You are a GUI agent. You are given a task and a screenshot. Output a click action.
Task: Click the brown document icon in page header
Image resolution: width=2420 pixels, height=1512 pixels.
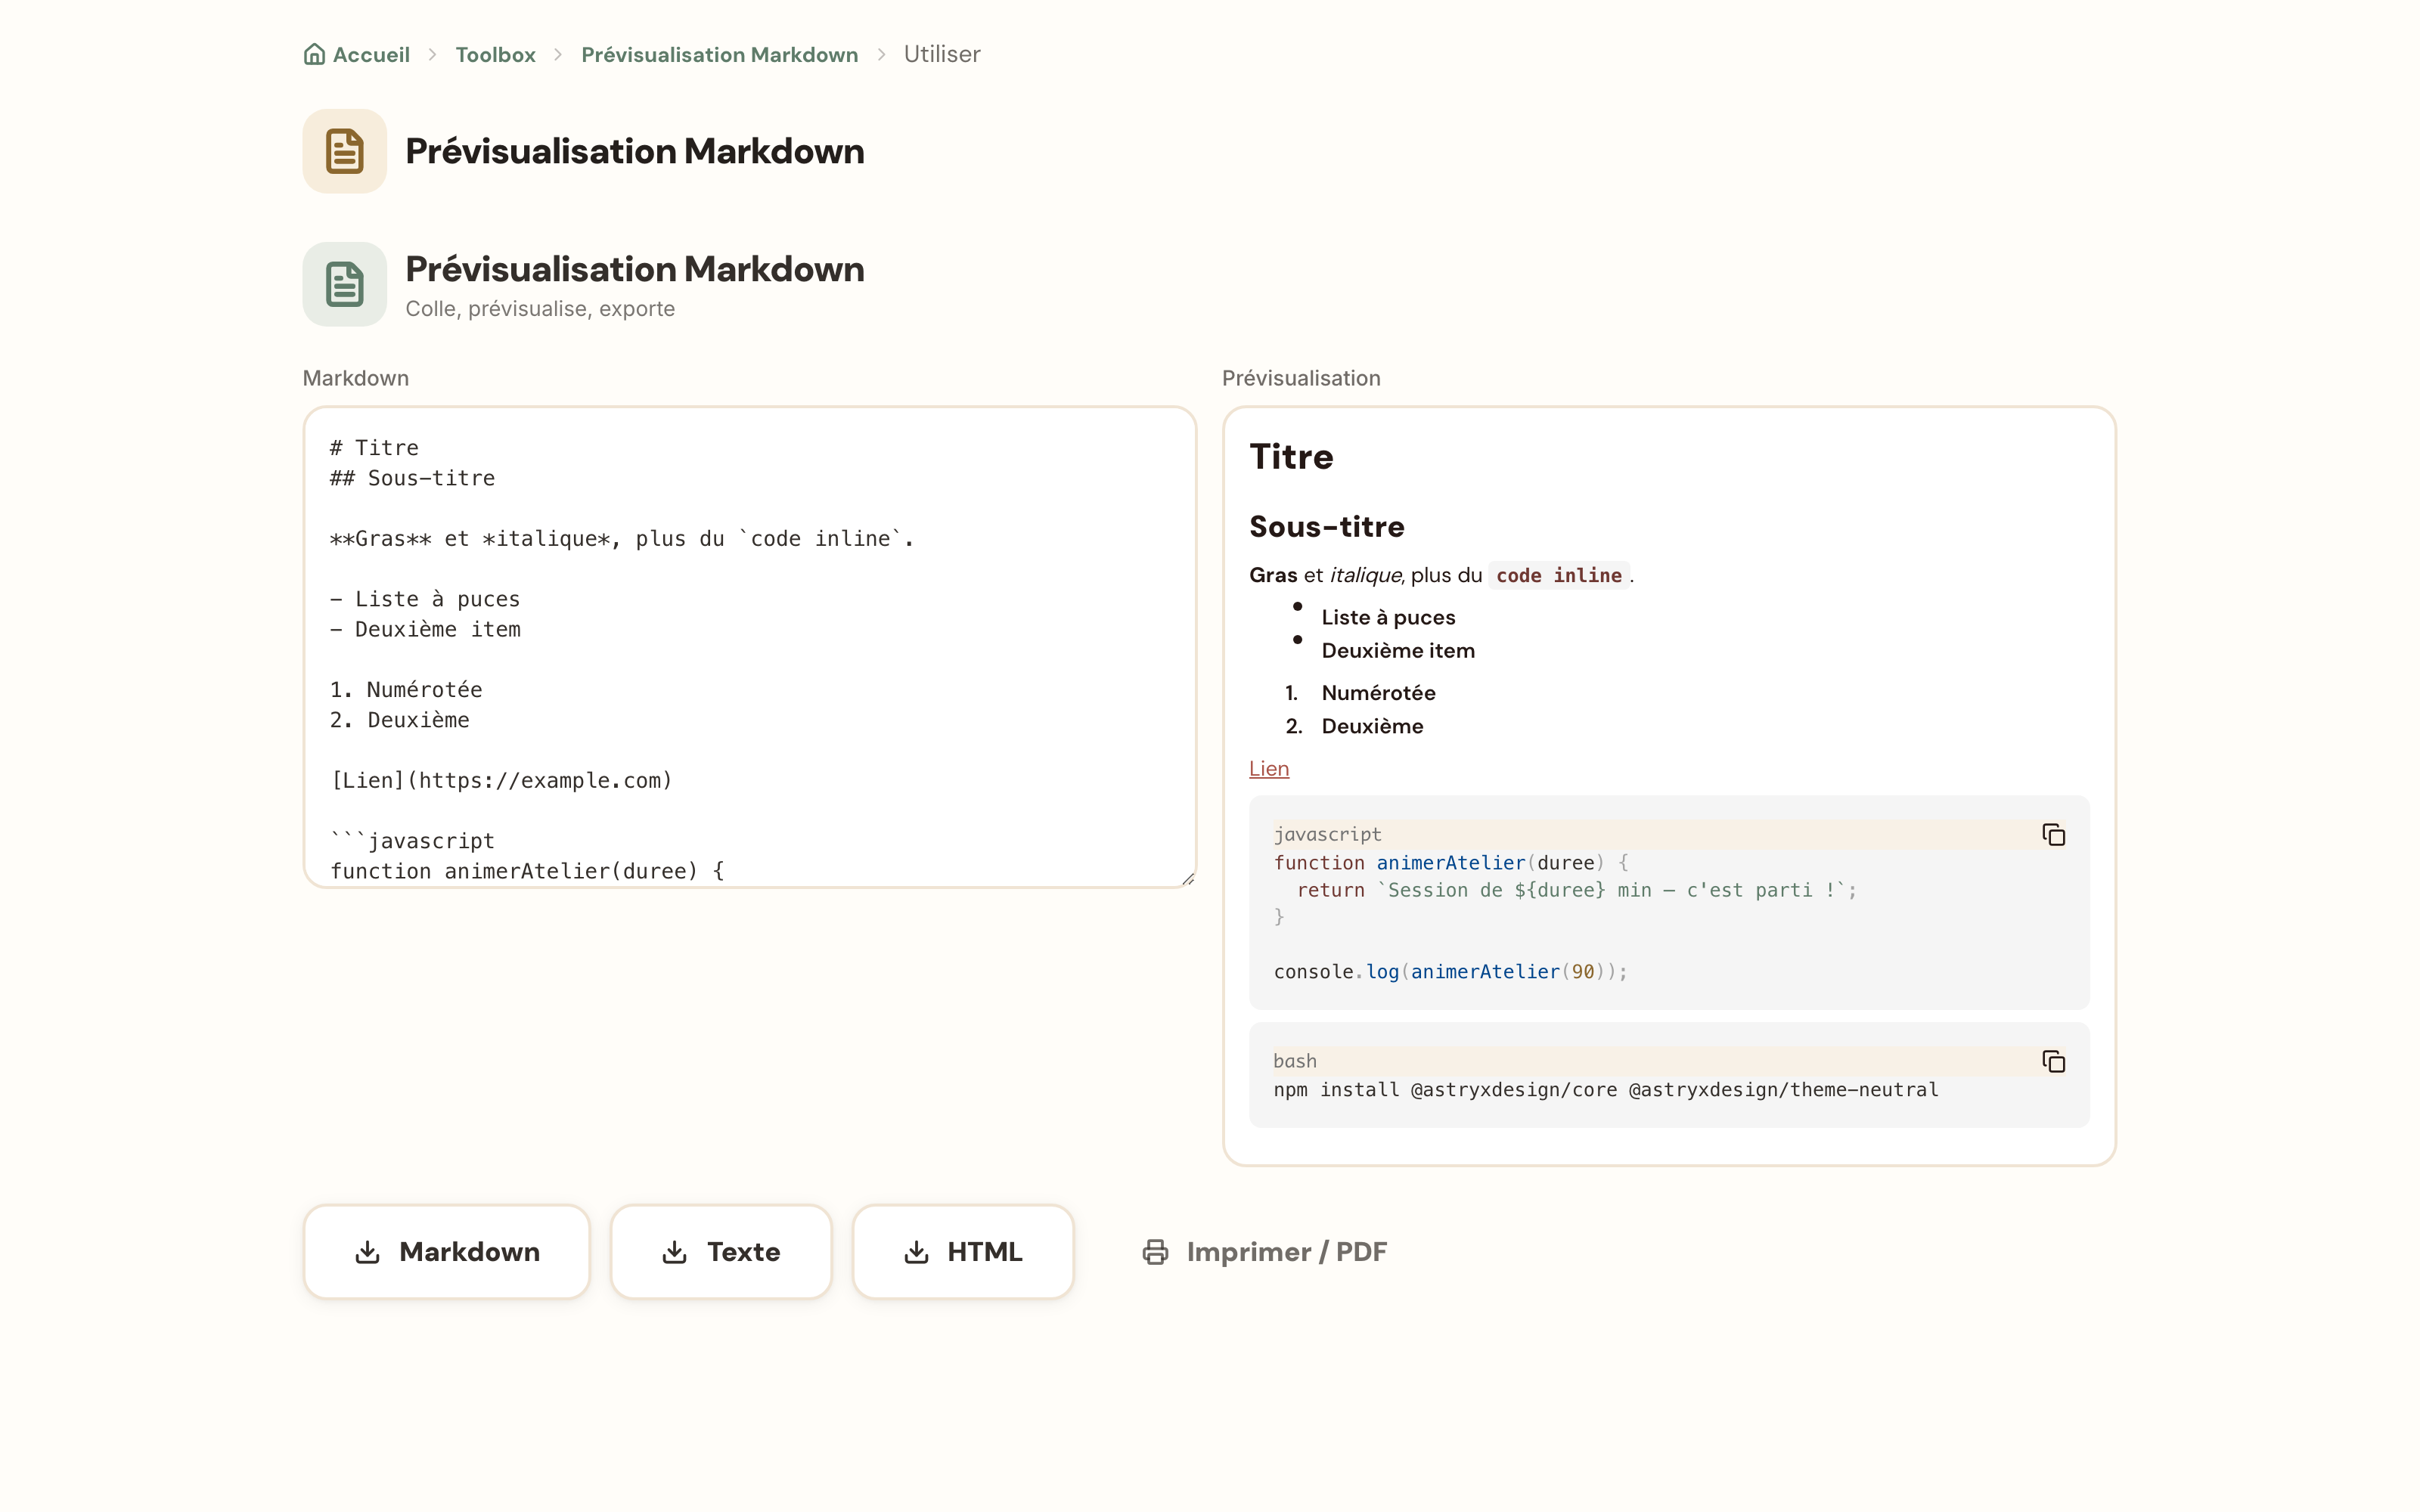(x=345, y=151)
